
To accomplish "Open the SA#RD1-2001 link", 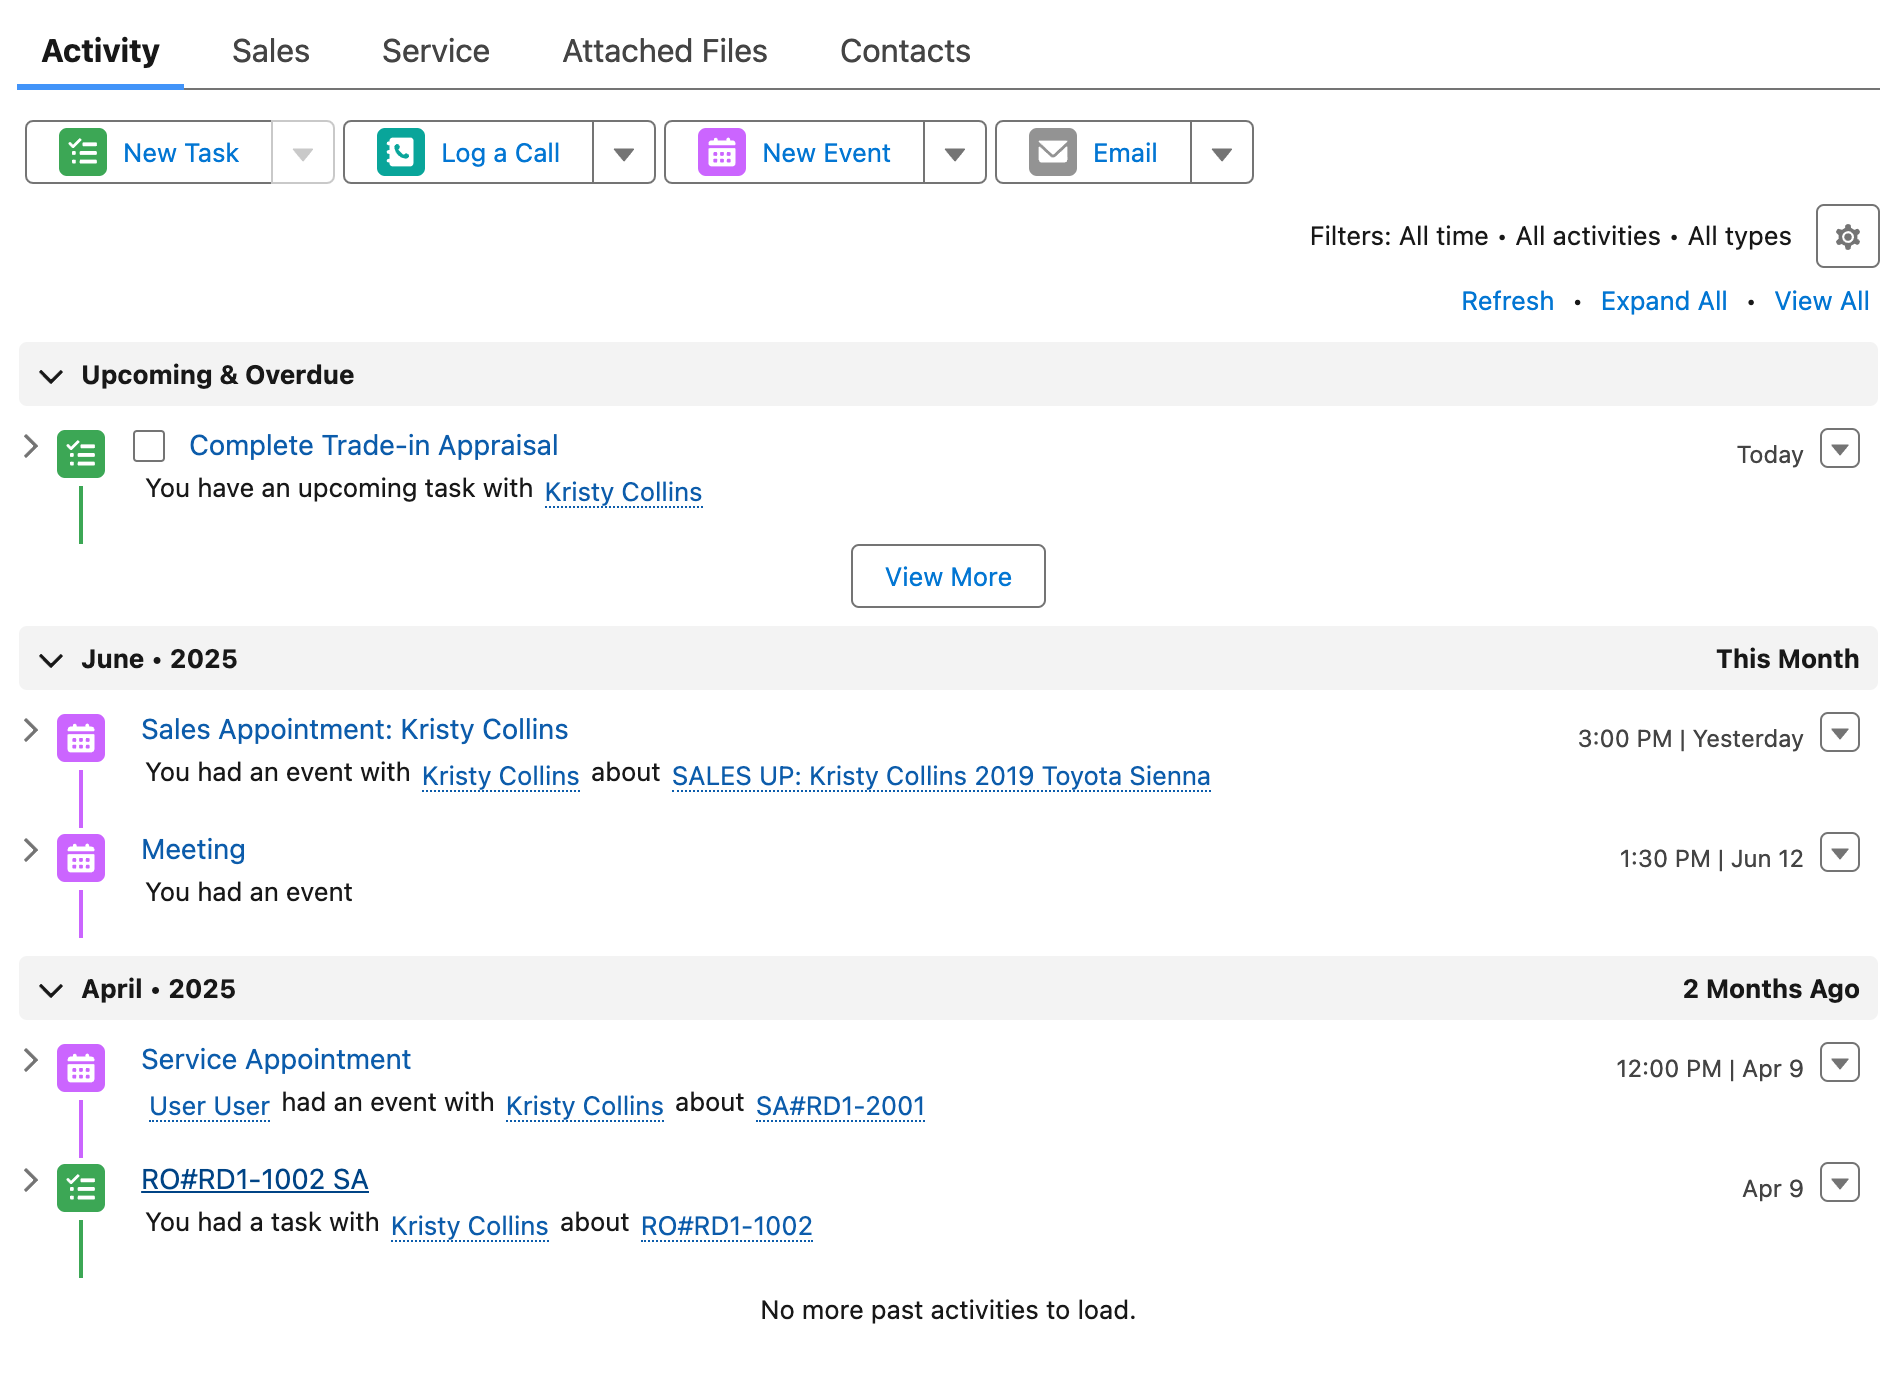I will click(x=840, y=1106).
